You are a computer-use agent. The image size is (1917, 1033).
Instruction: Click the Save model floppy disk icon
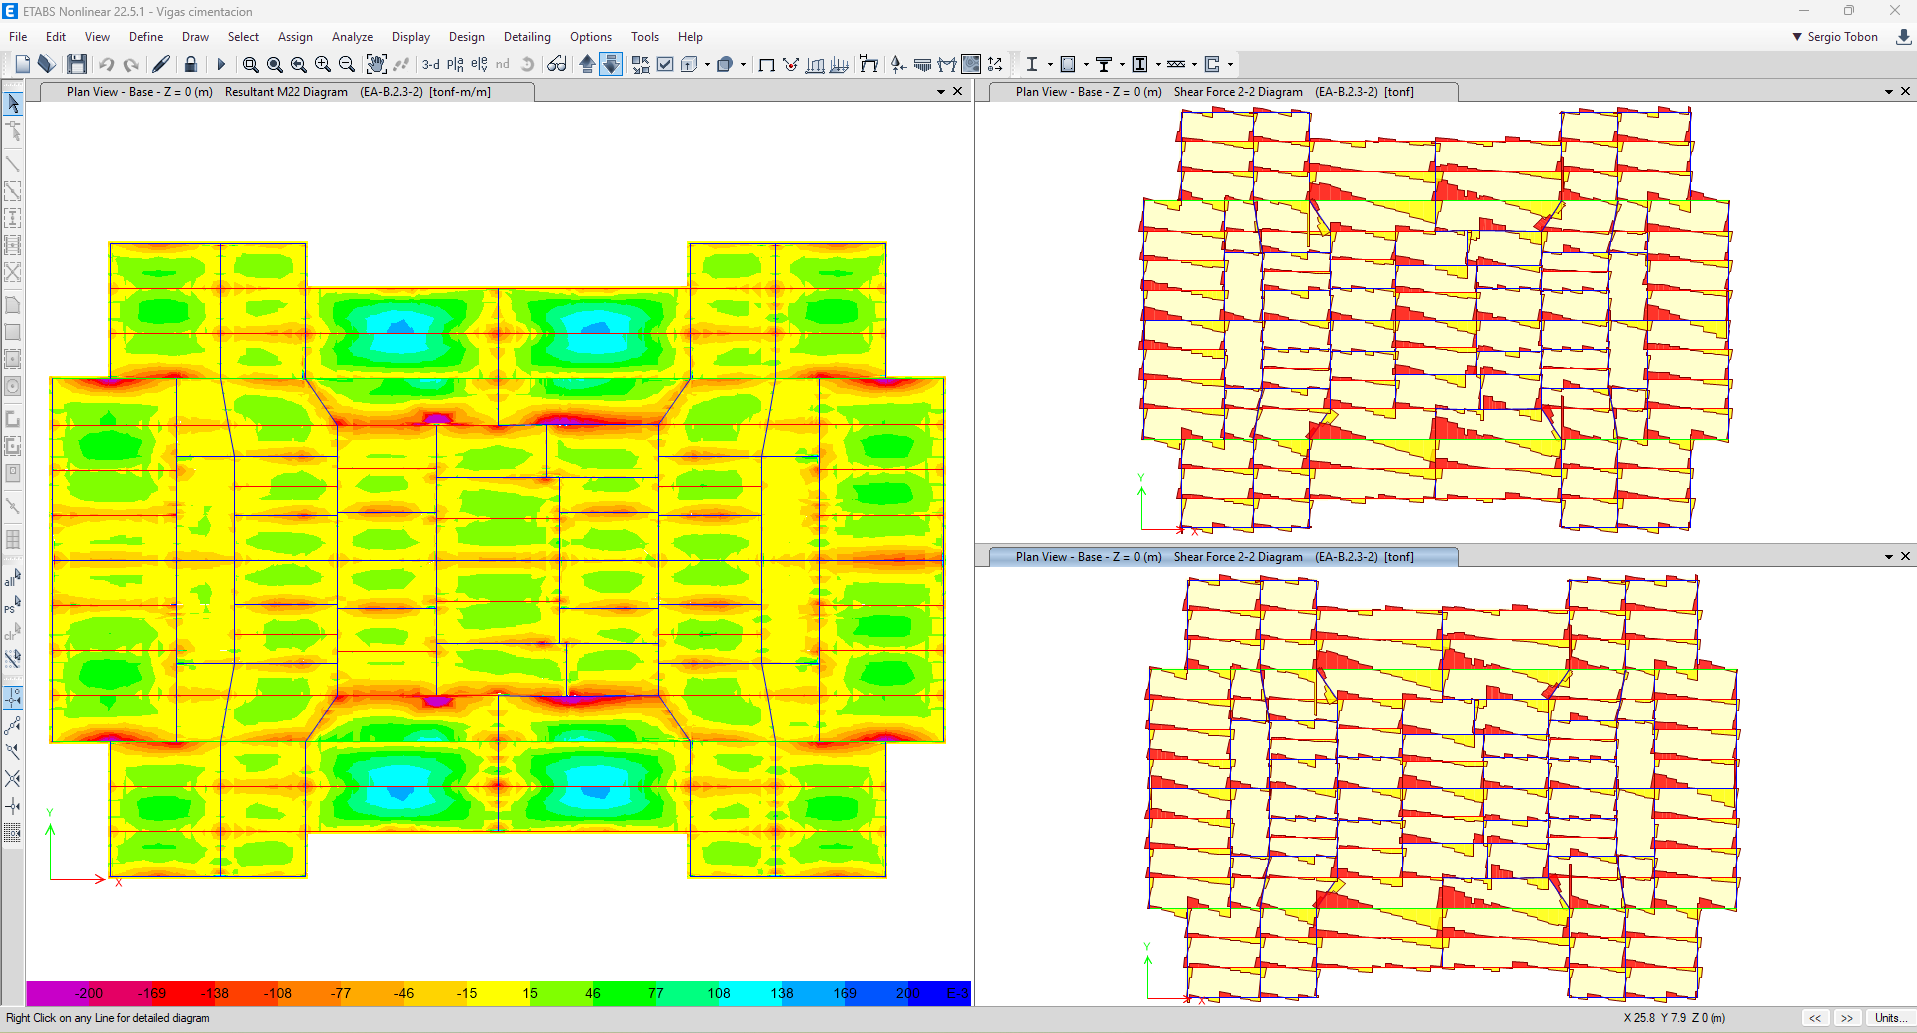(77, 64)
